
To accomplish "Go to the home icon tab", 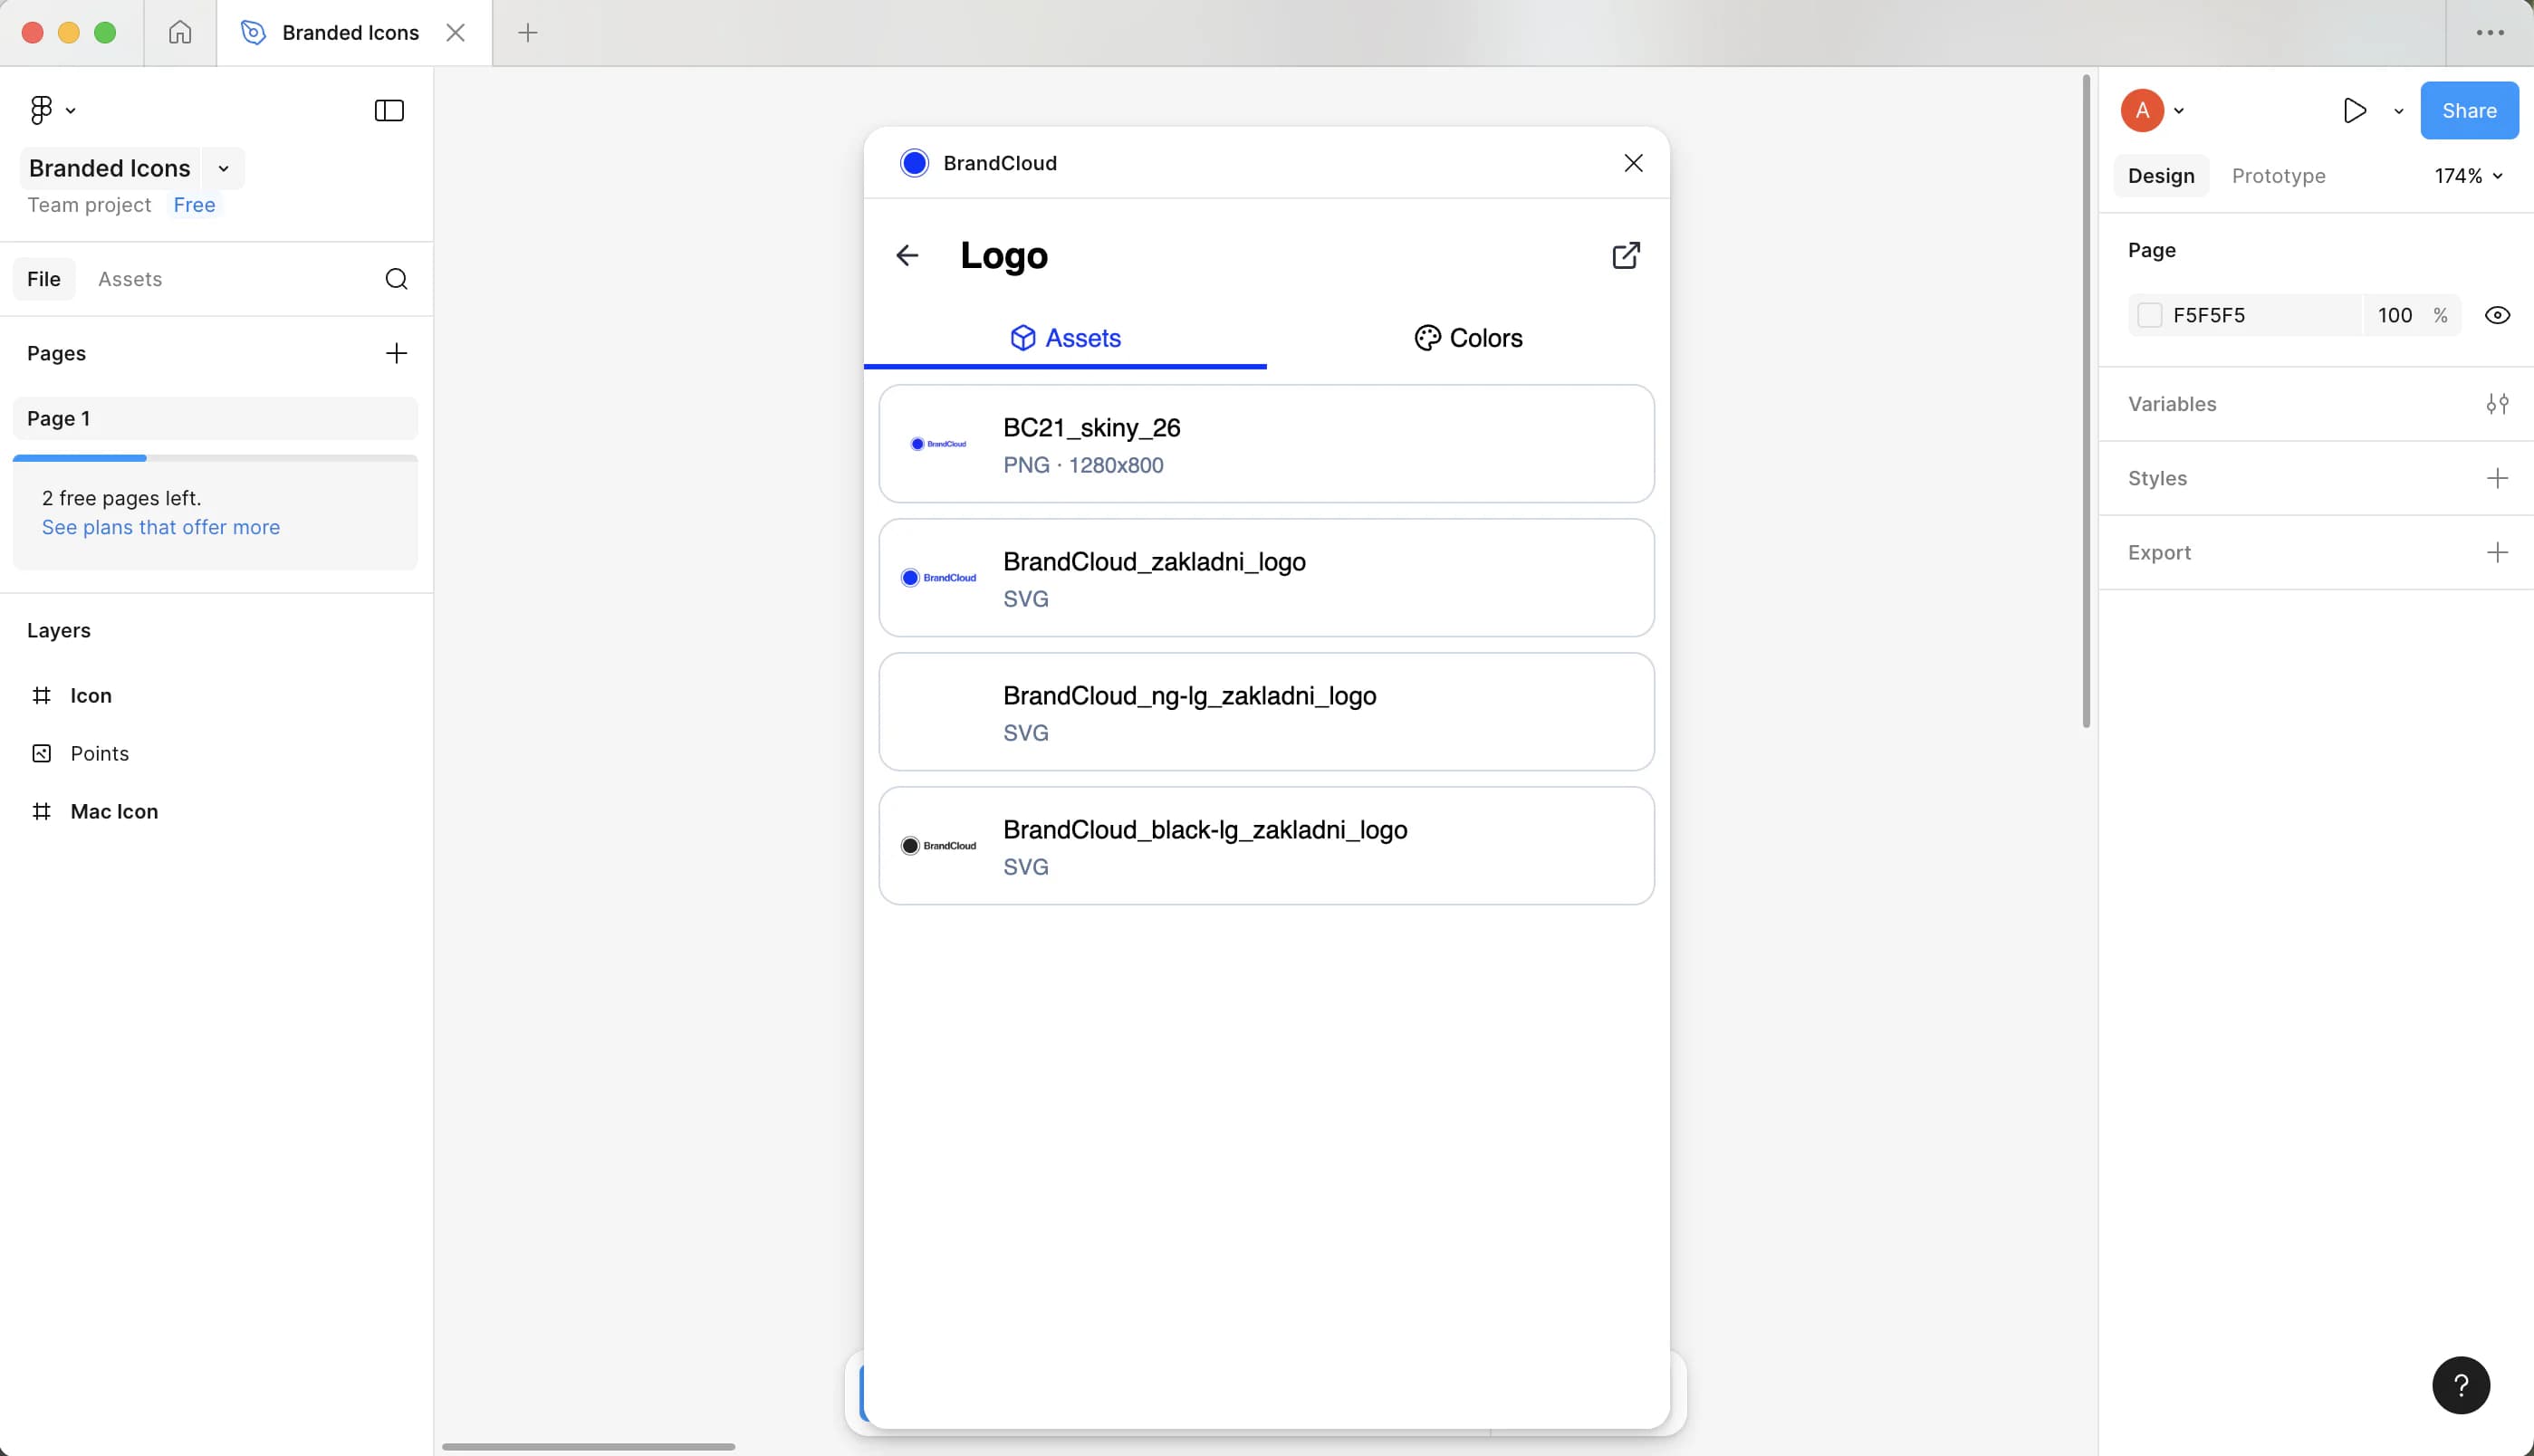I will point(180,33).
